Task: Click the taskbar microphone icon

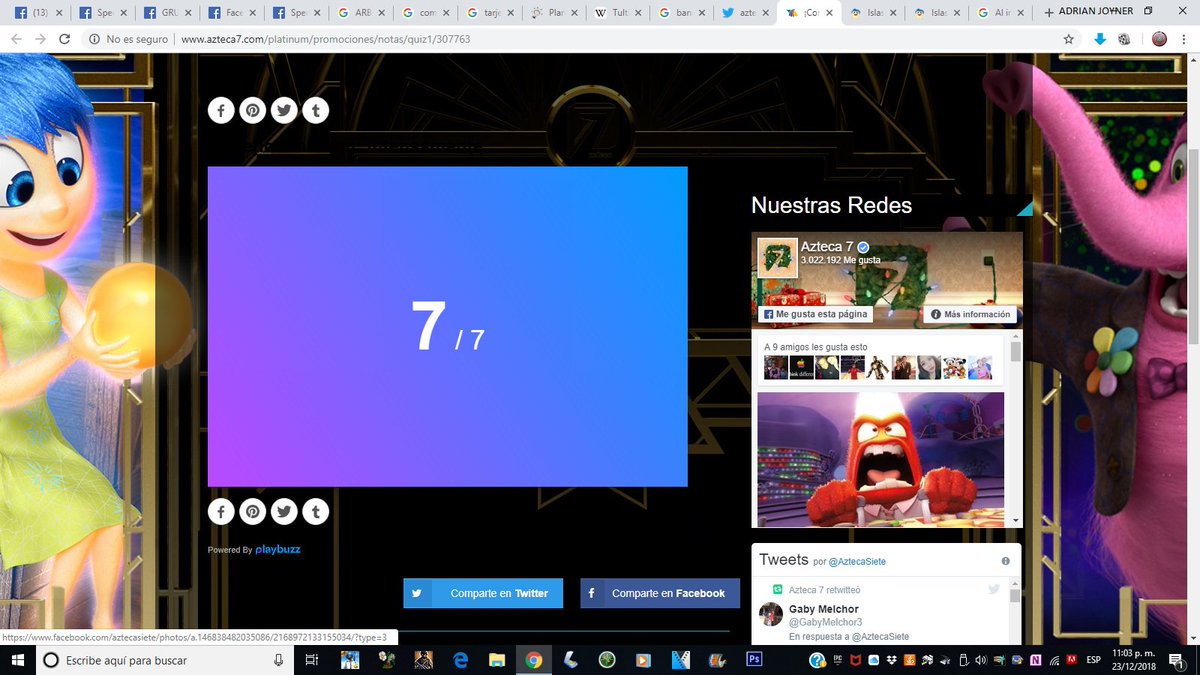Action: point(278,660)
